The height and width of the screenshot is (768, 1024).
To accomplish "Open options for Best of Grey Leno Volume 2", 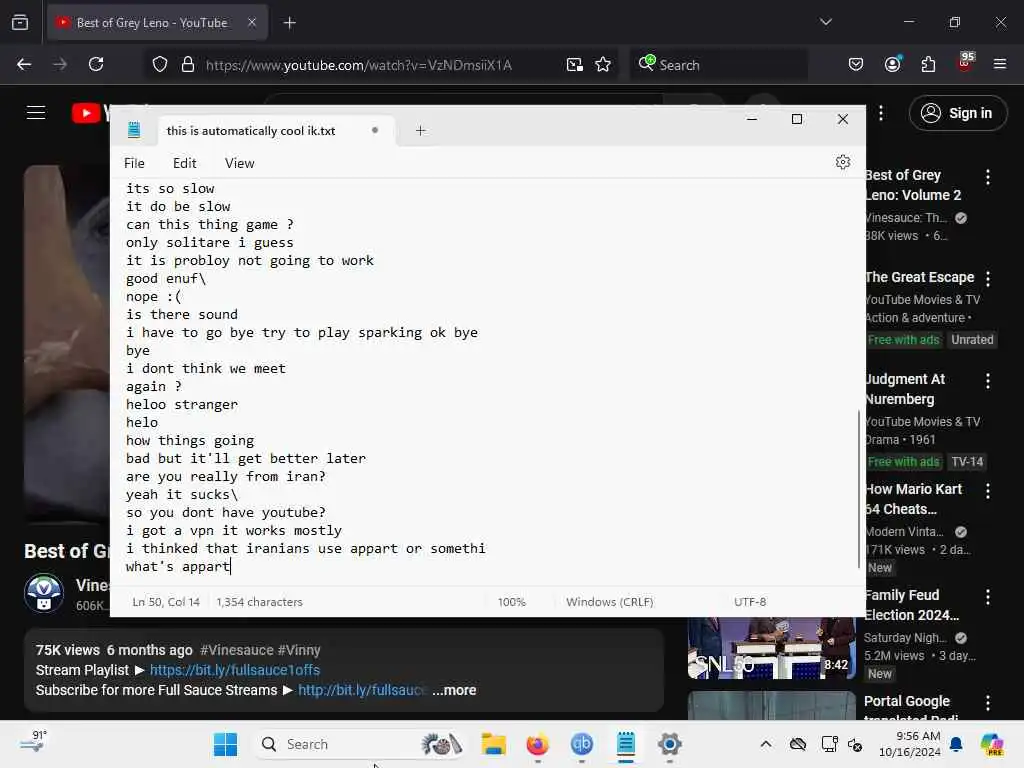I will pyautogui.click(x=987, y=176).
